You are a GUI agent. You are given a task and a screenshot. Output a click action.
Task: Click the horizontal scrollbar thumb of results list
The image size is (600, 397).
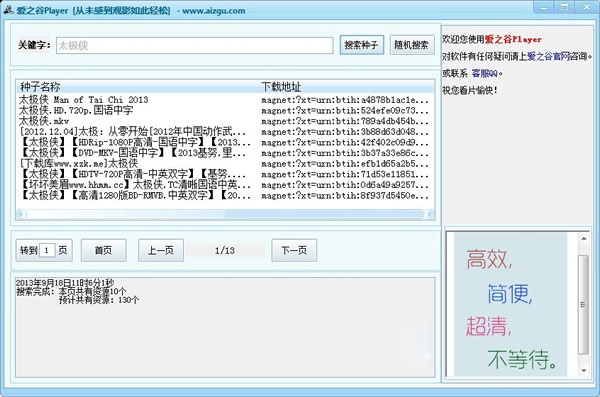tap(224, 214)
